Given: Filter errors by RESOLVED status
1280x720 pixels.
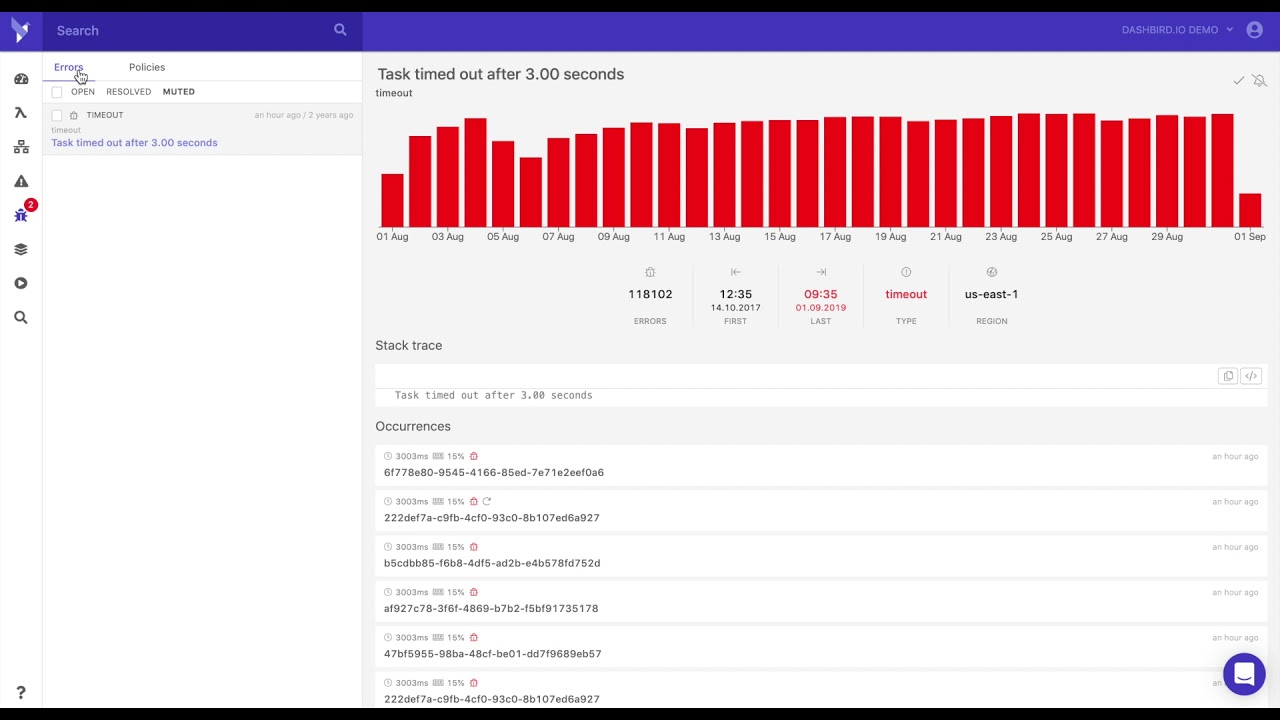Looking at the screenshot, I should pos(129,92).
